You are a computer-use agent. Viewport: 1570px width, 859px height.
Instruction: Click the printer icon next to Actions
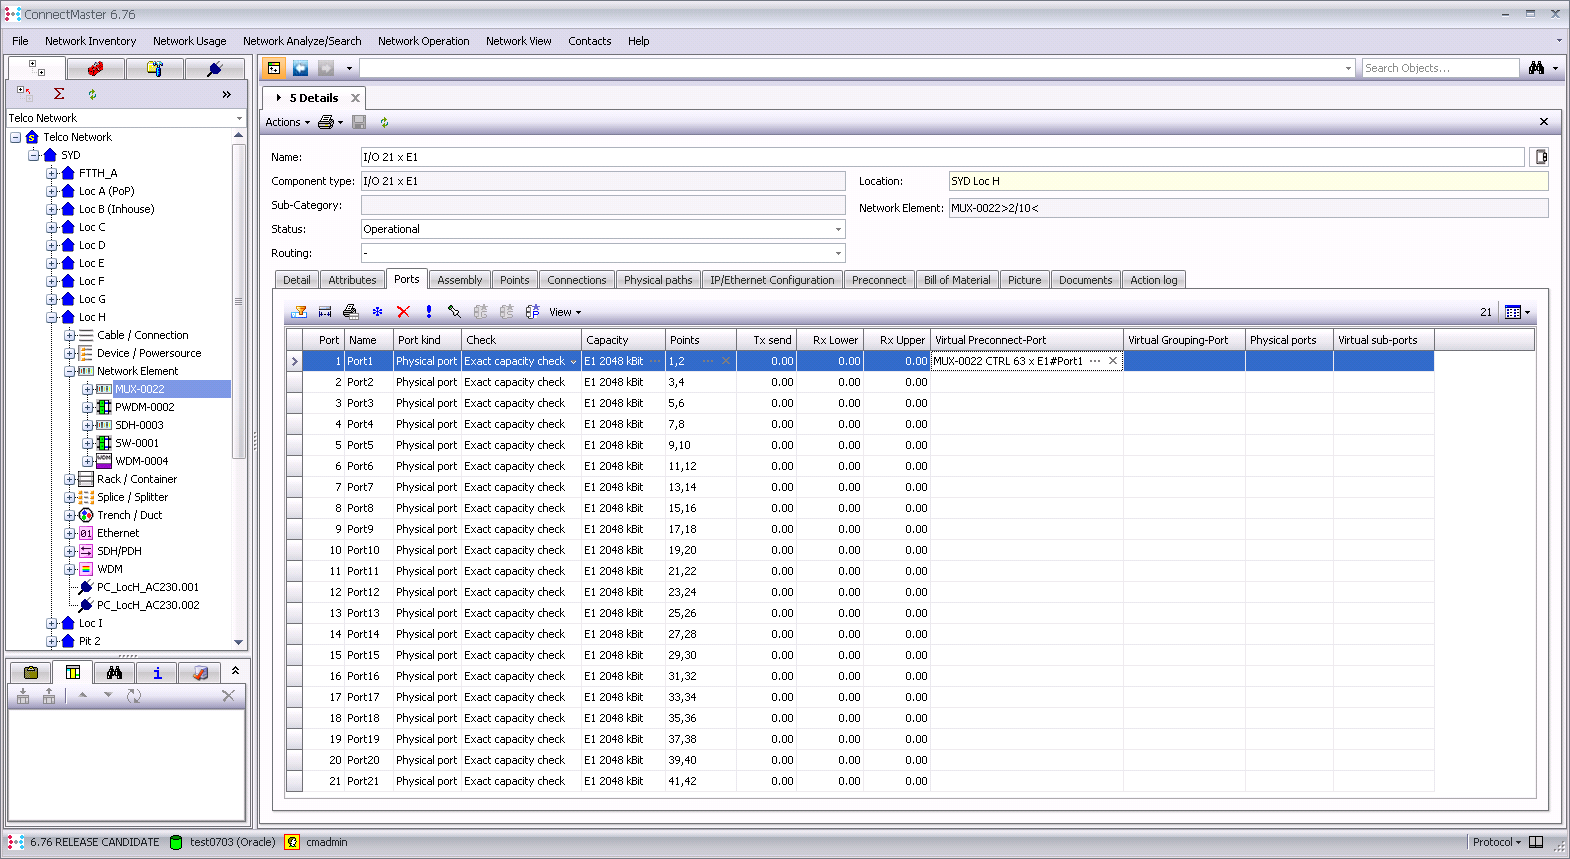326,122
